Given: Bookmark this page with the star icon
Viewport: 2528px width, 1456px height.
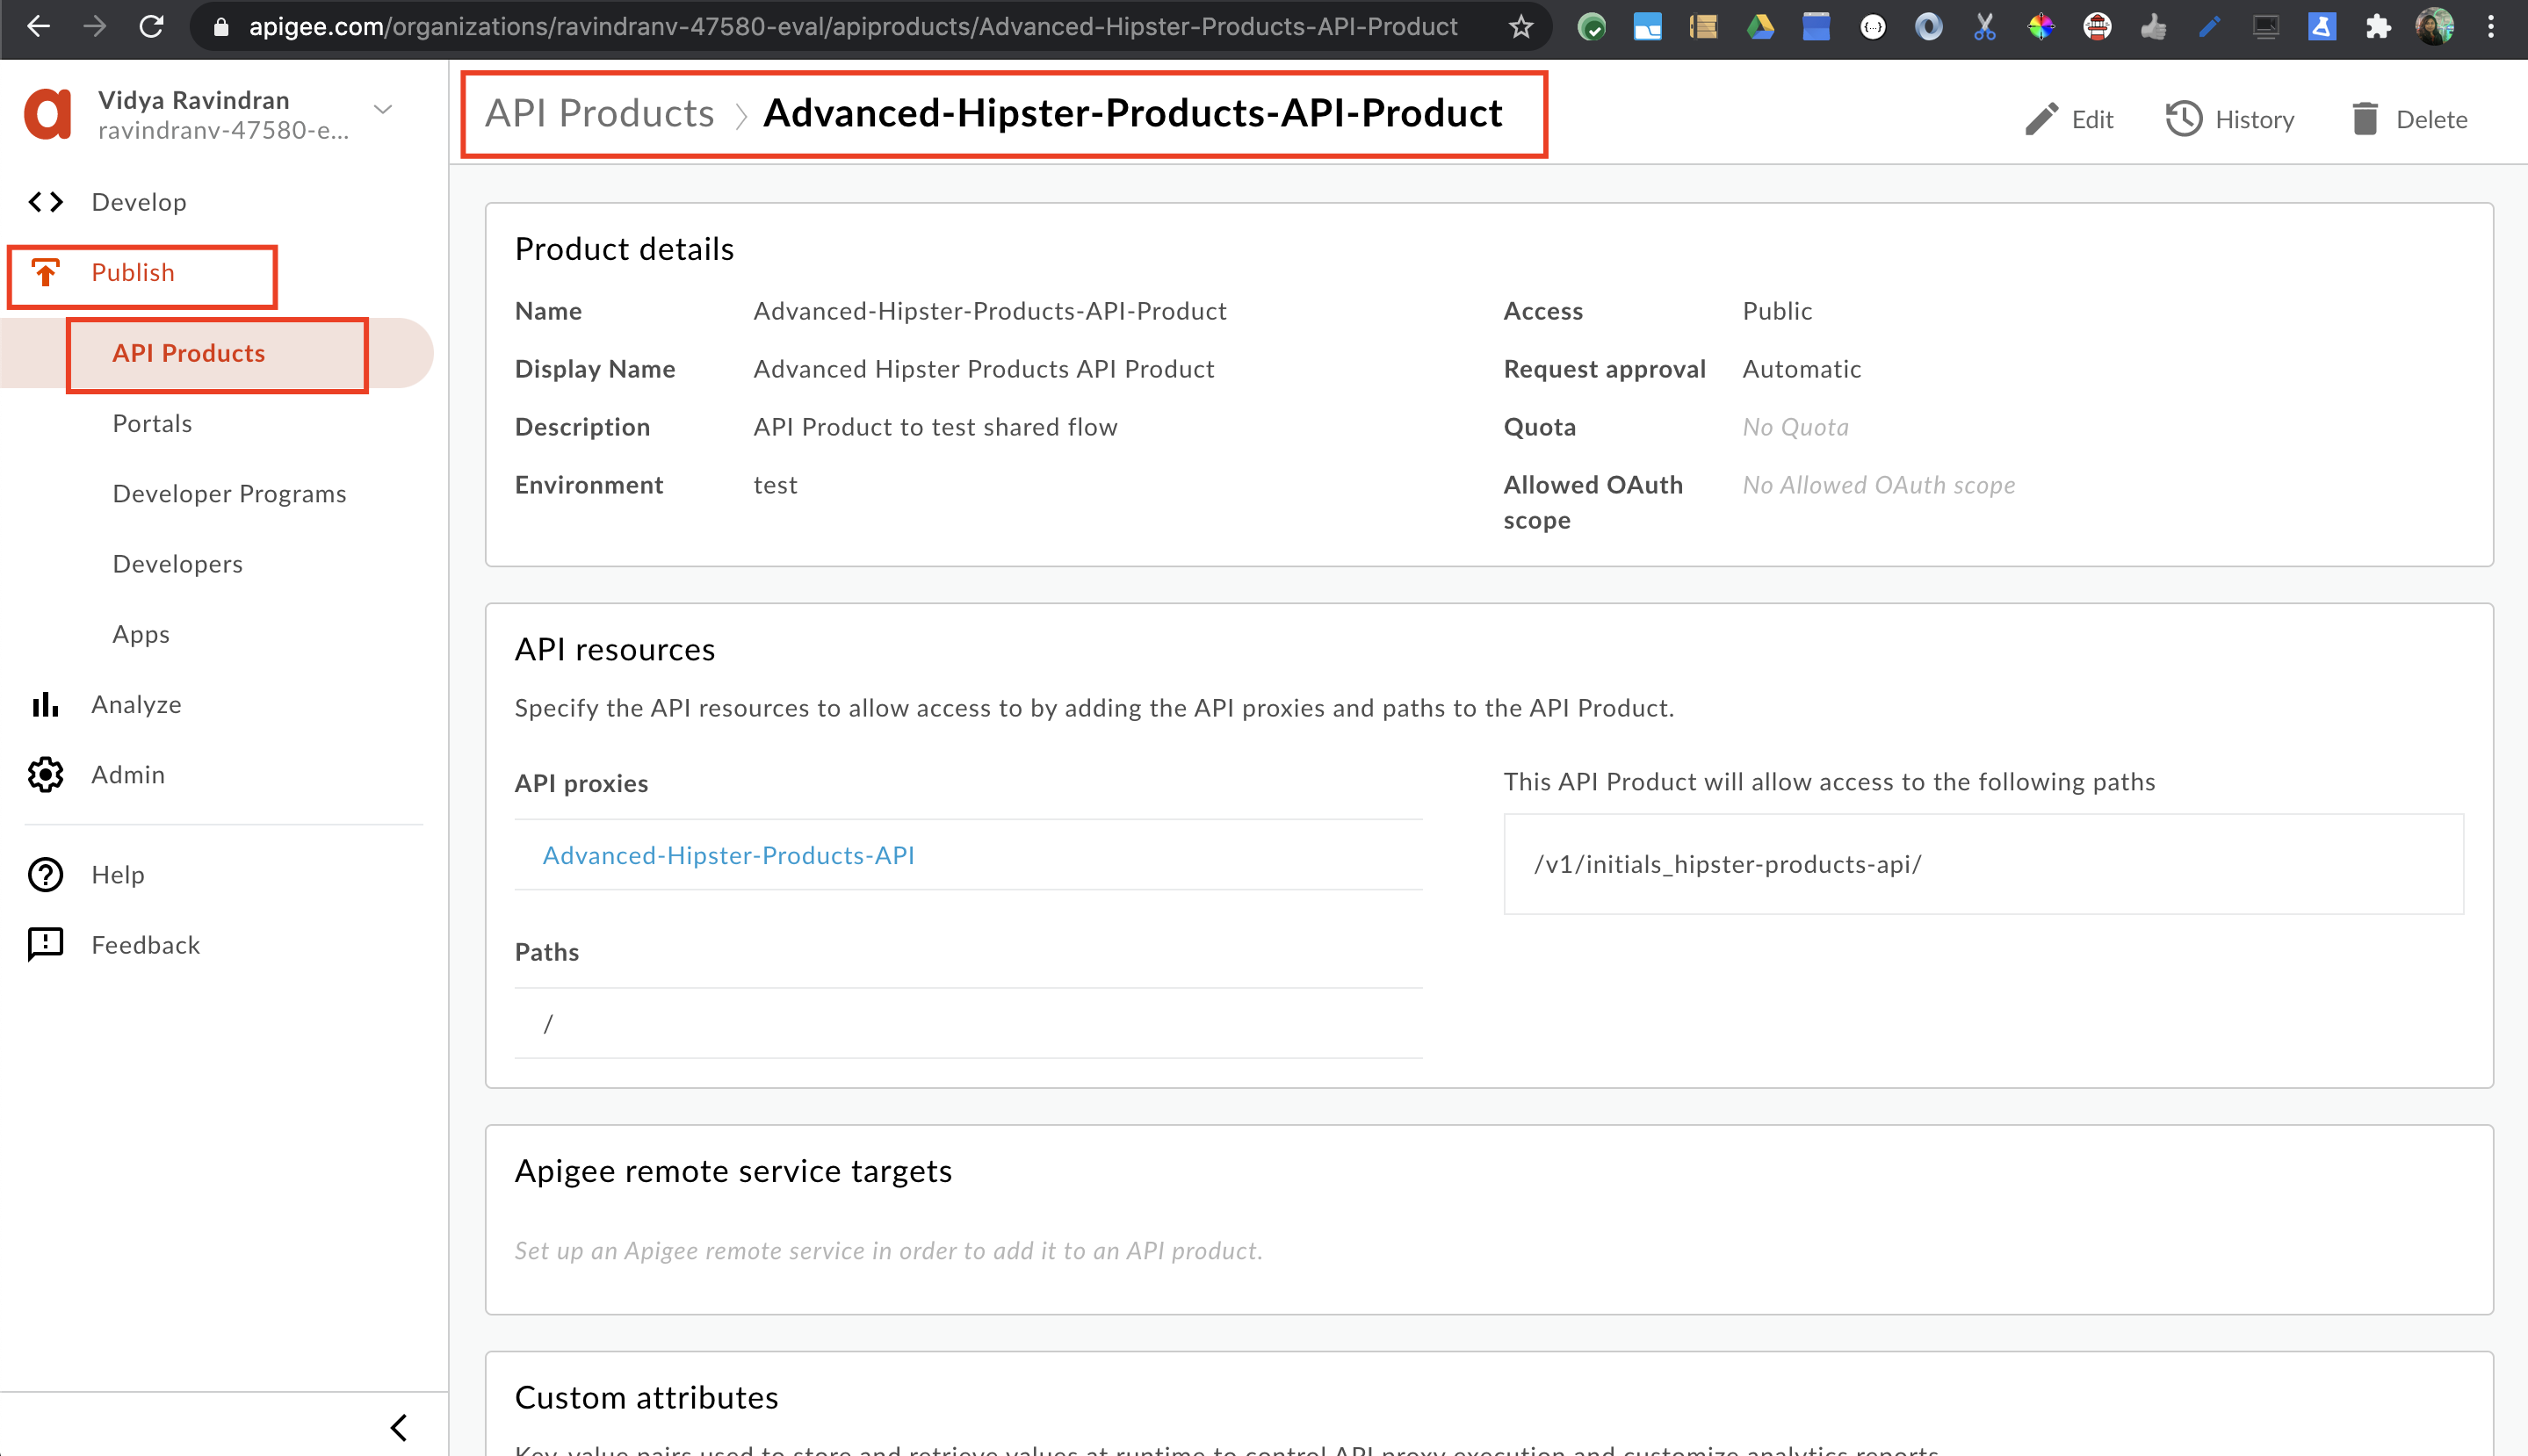Looking at the screenshot, I should (x=1521, y=27).
